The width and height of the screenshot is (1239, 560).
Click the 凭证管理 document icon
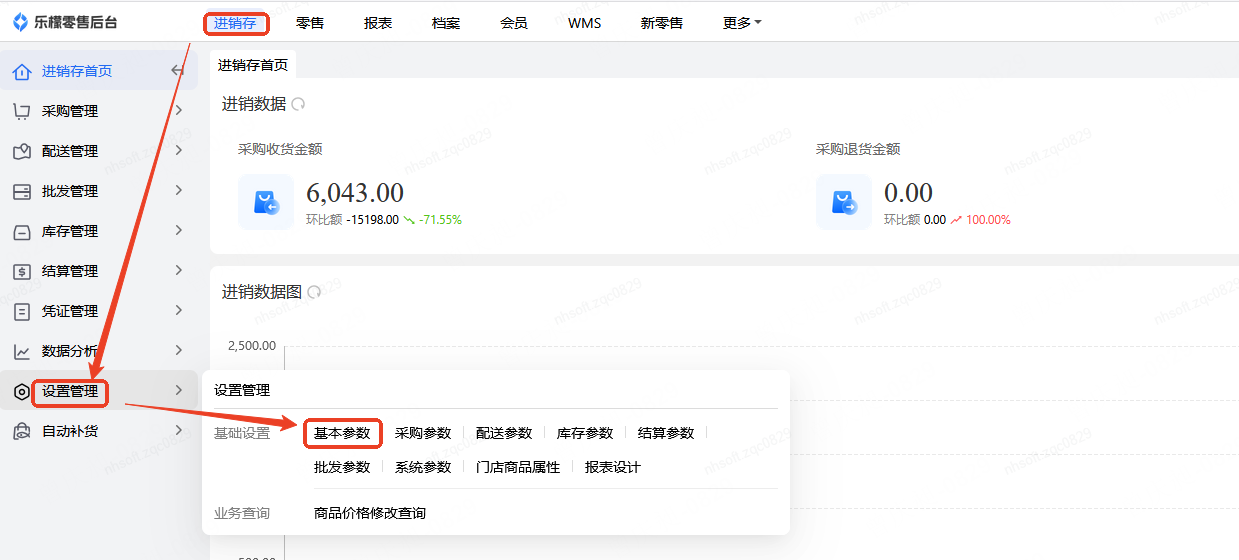22,311
